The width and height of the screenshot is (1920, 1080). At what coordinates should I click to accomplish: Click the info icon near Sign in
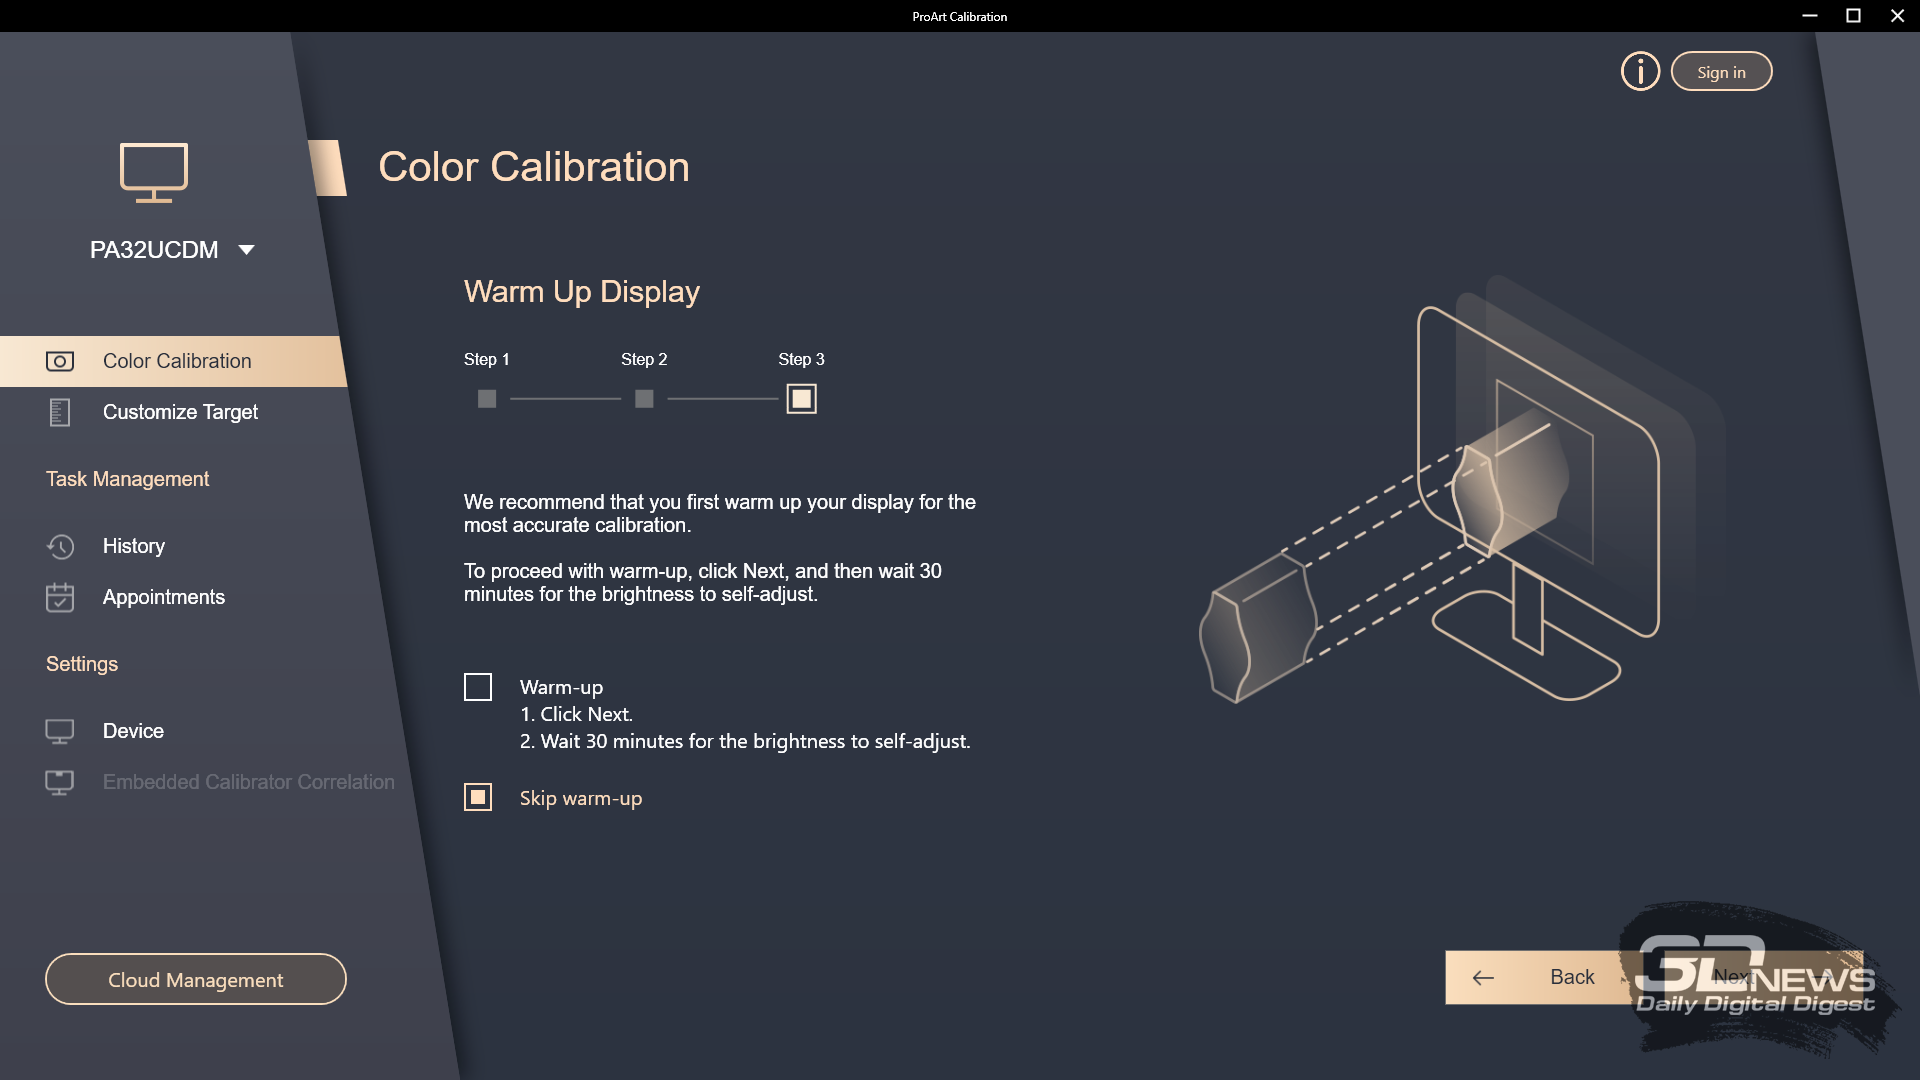[1640, 72]
